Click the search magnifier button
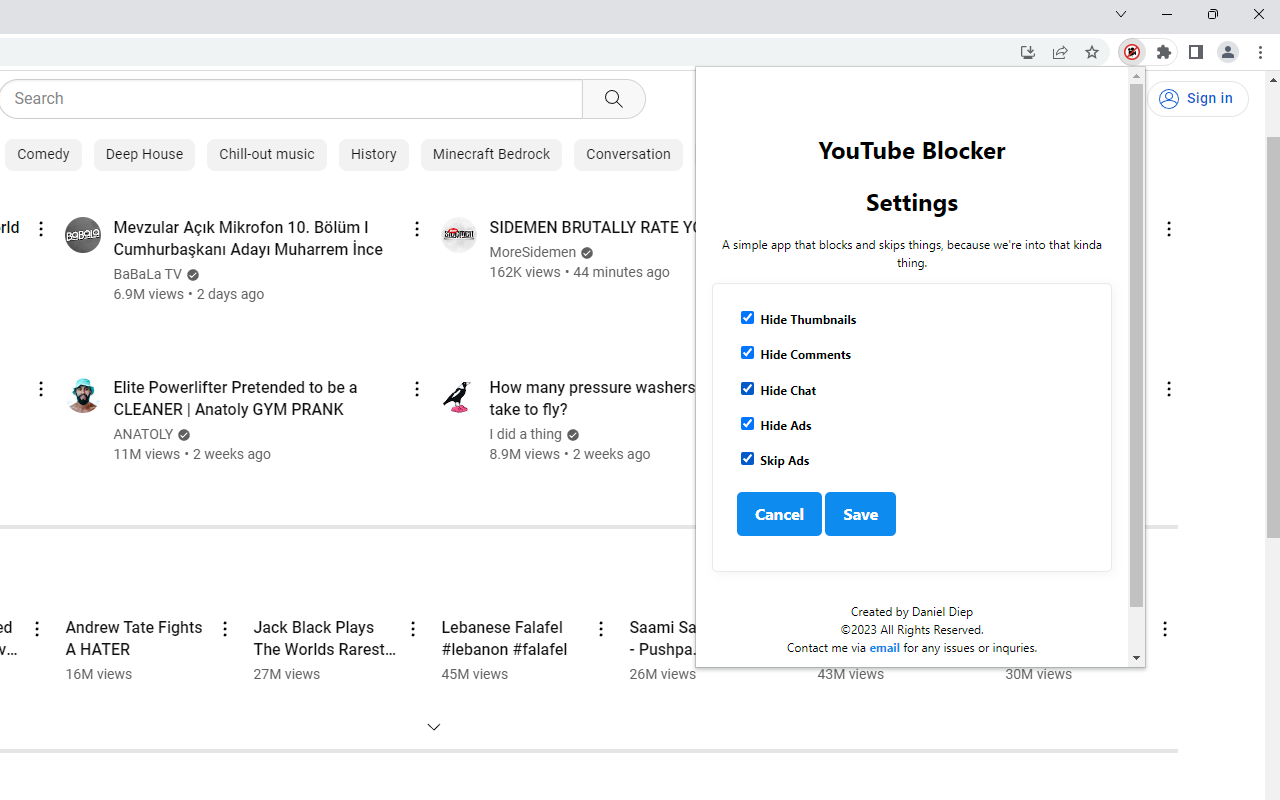 [x=614, y=99]
